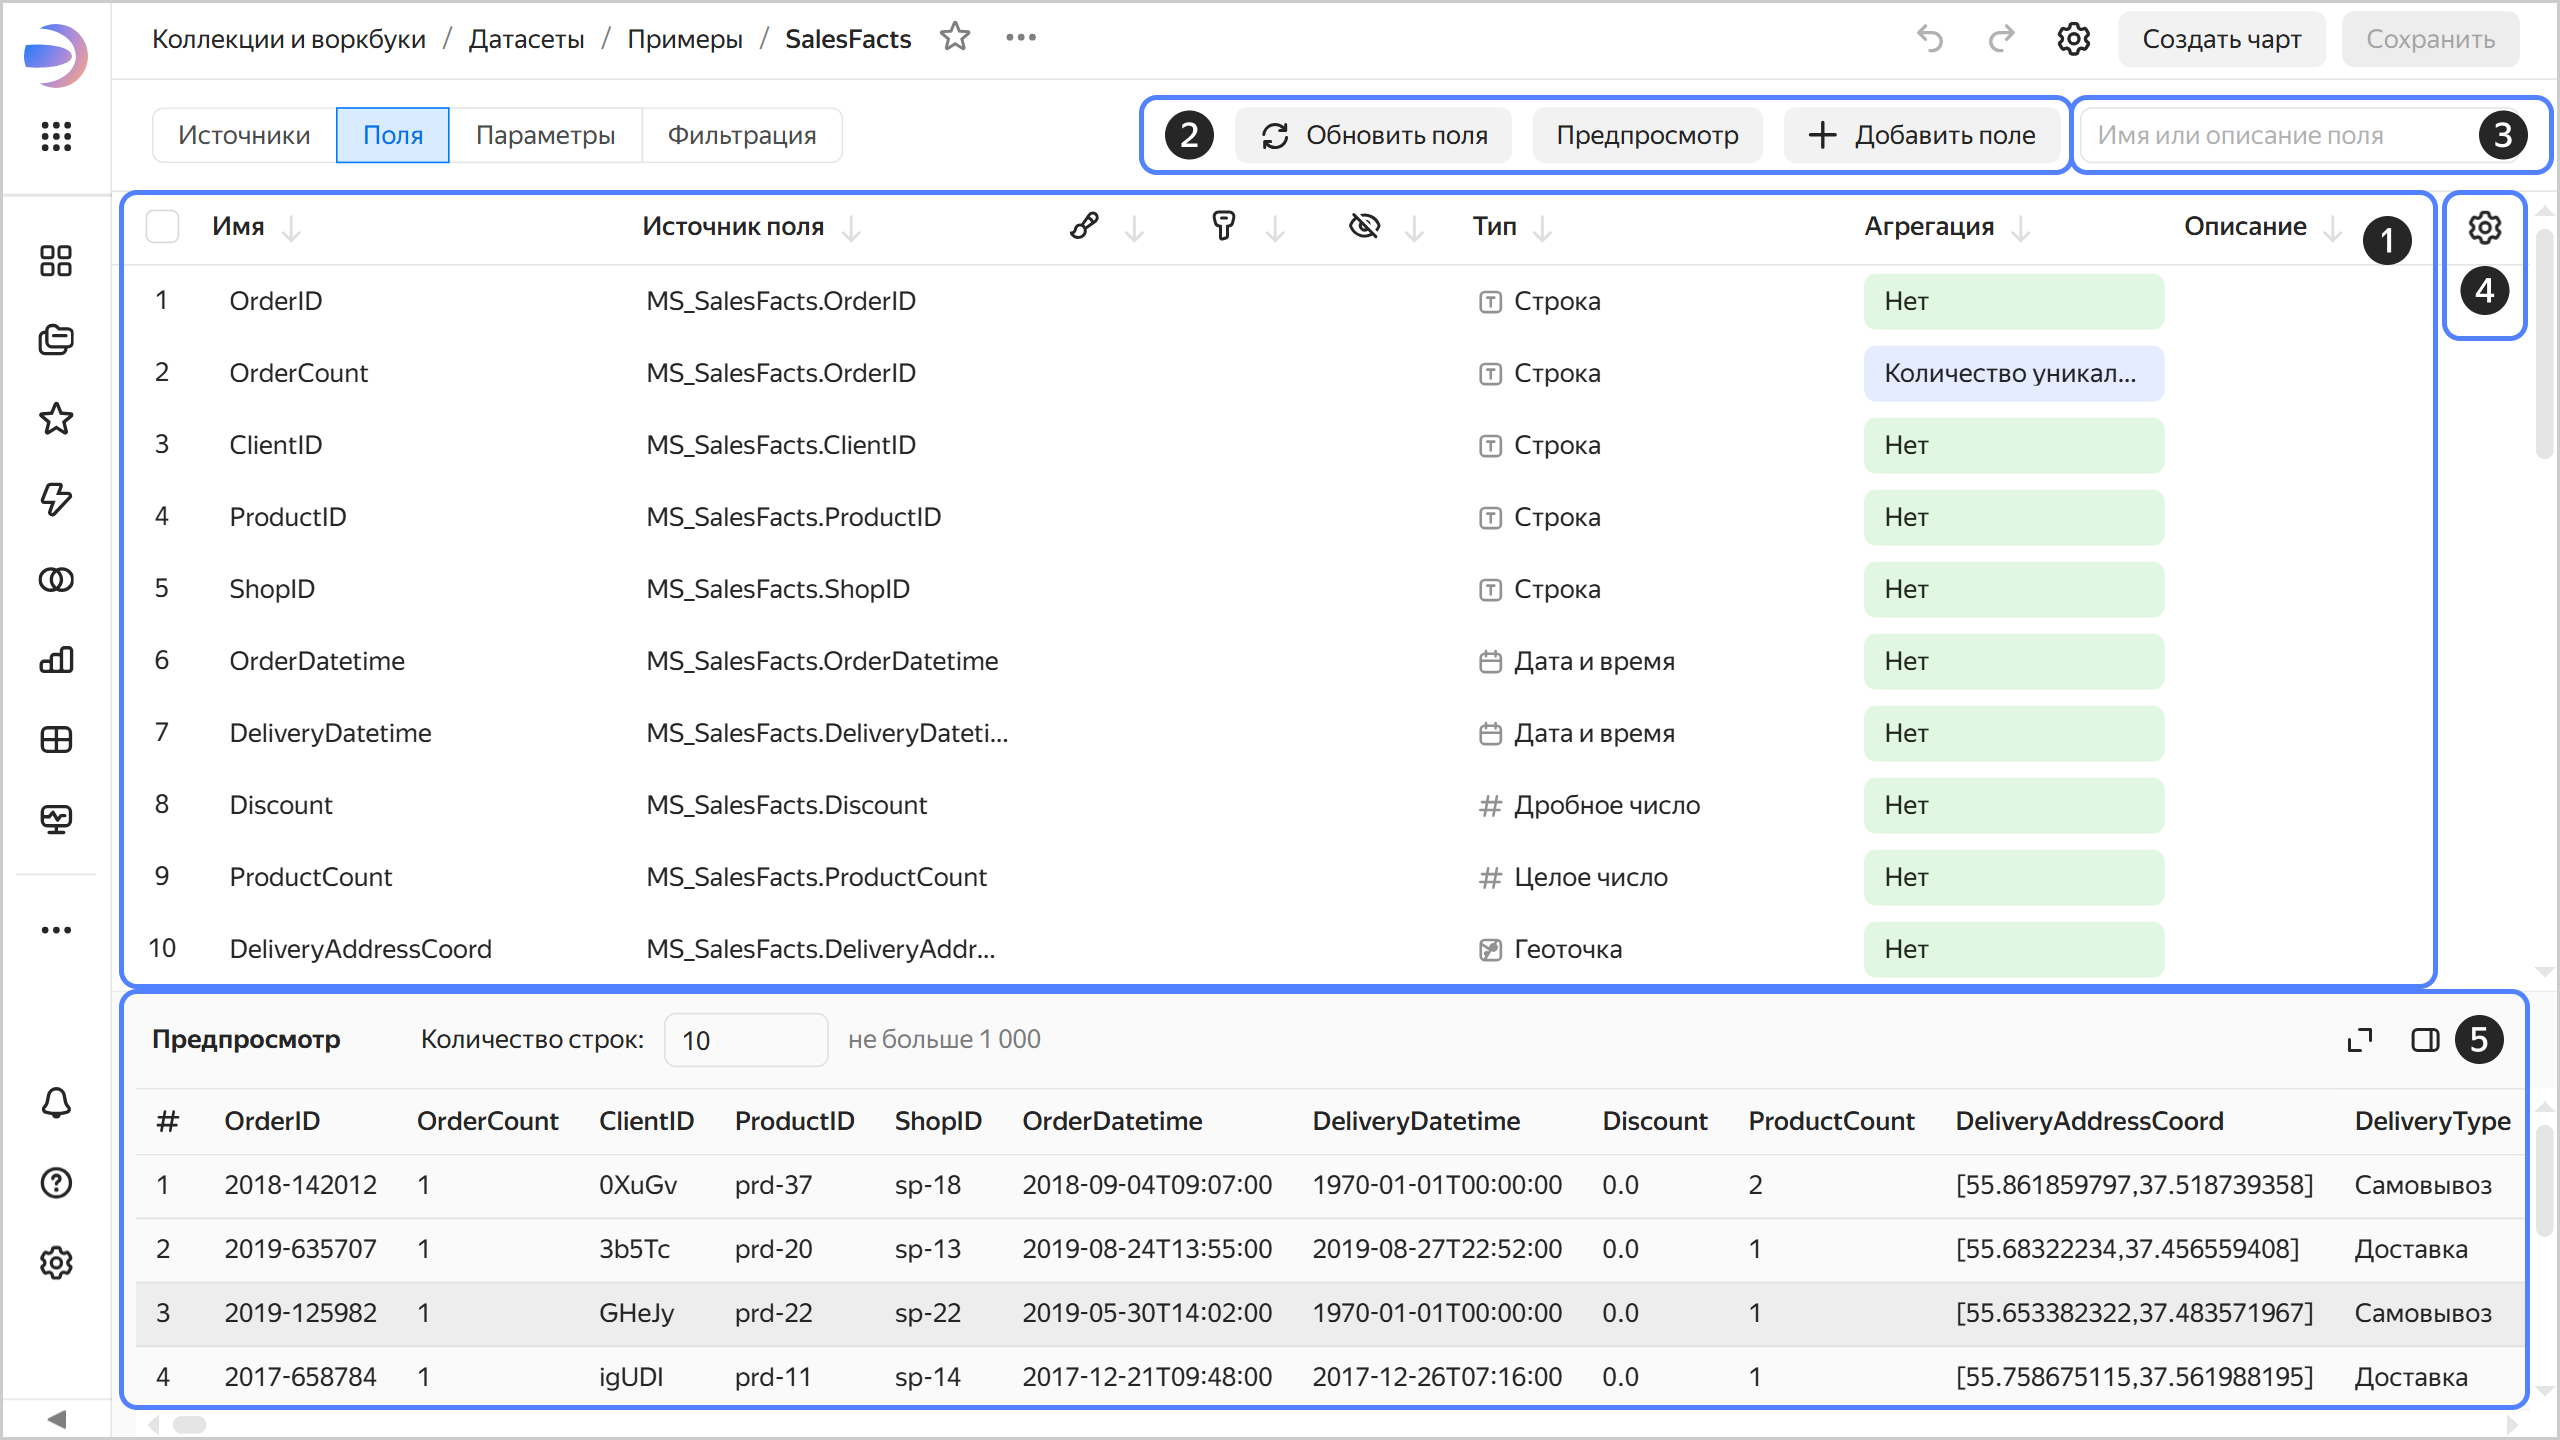
Task: Open the settings gear in the top header
Action: [x=2073, y=39]
